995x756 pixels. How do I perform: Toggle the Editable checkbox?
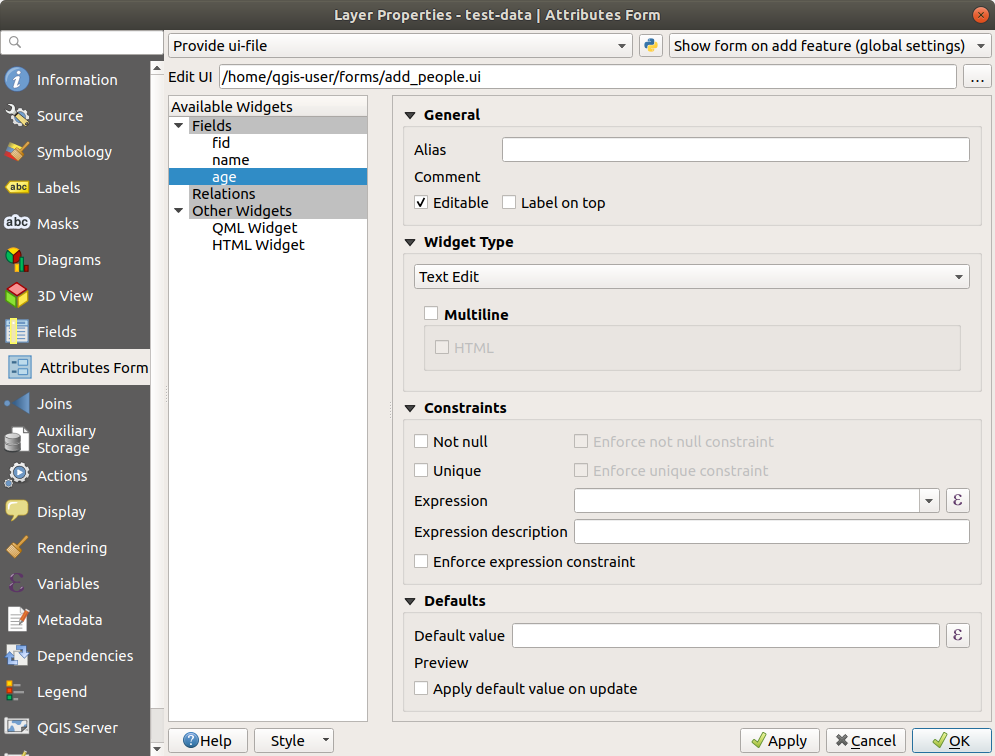422,203
